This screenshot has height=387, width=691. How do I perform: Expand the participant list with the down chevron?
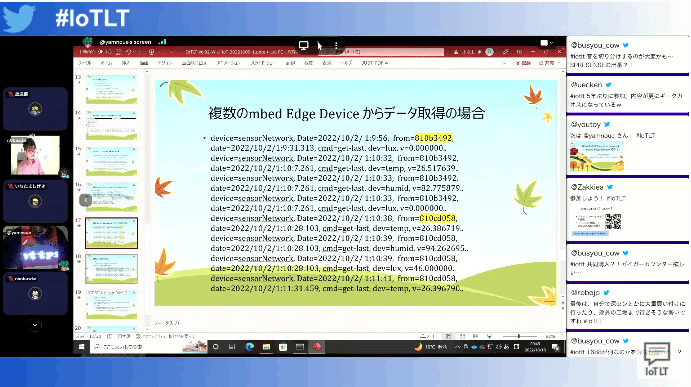pyautogui.click(x=35, y=325)
